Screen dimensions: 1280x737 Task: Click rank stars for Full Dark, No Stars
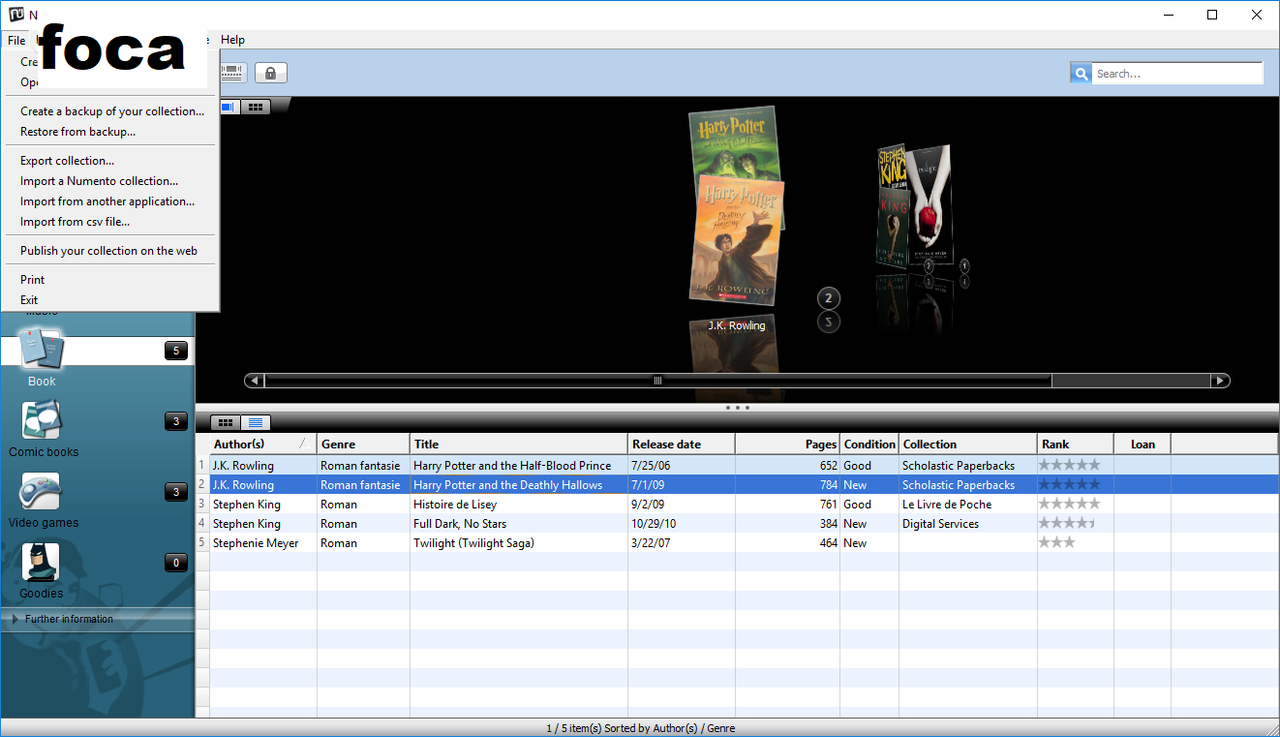[1068, 523]
